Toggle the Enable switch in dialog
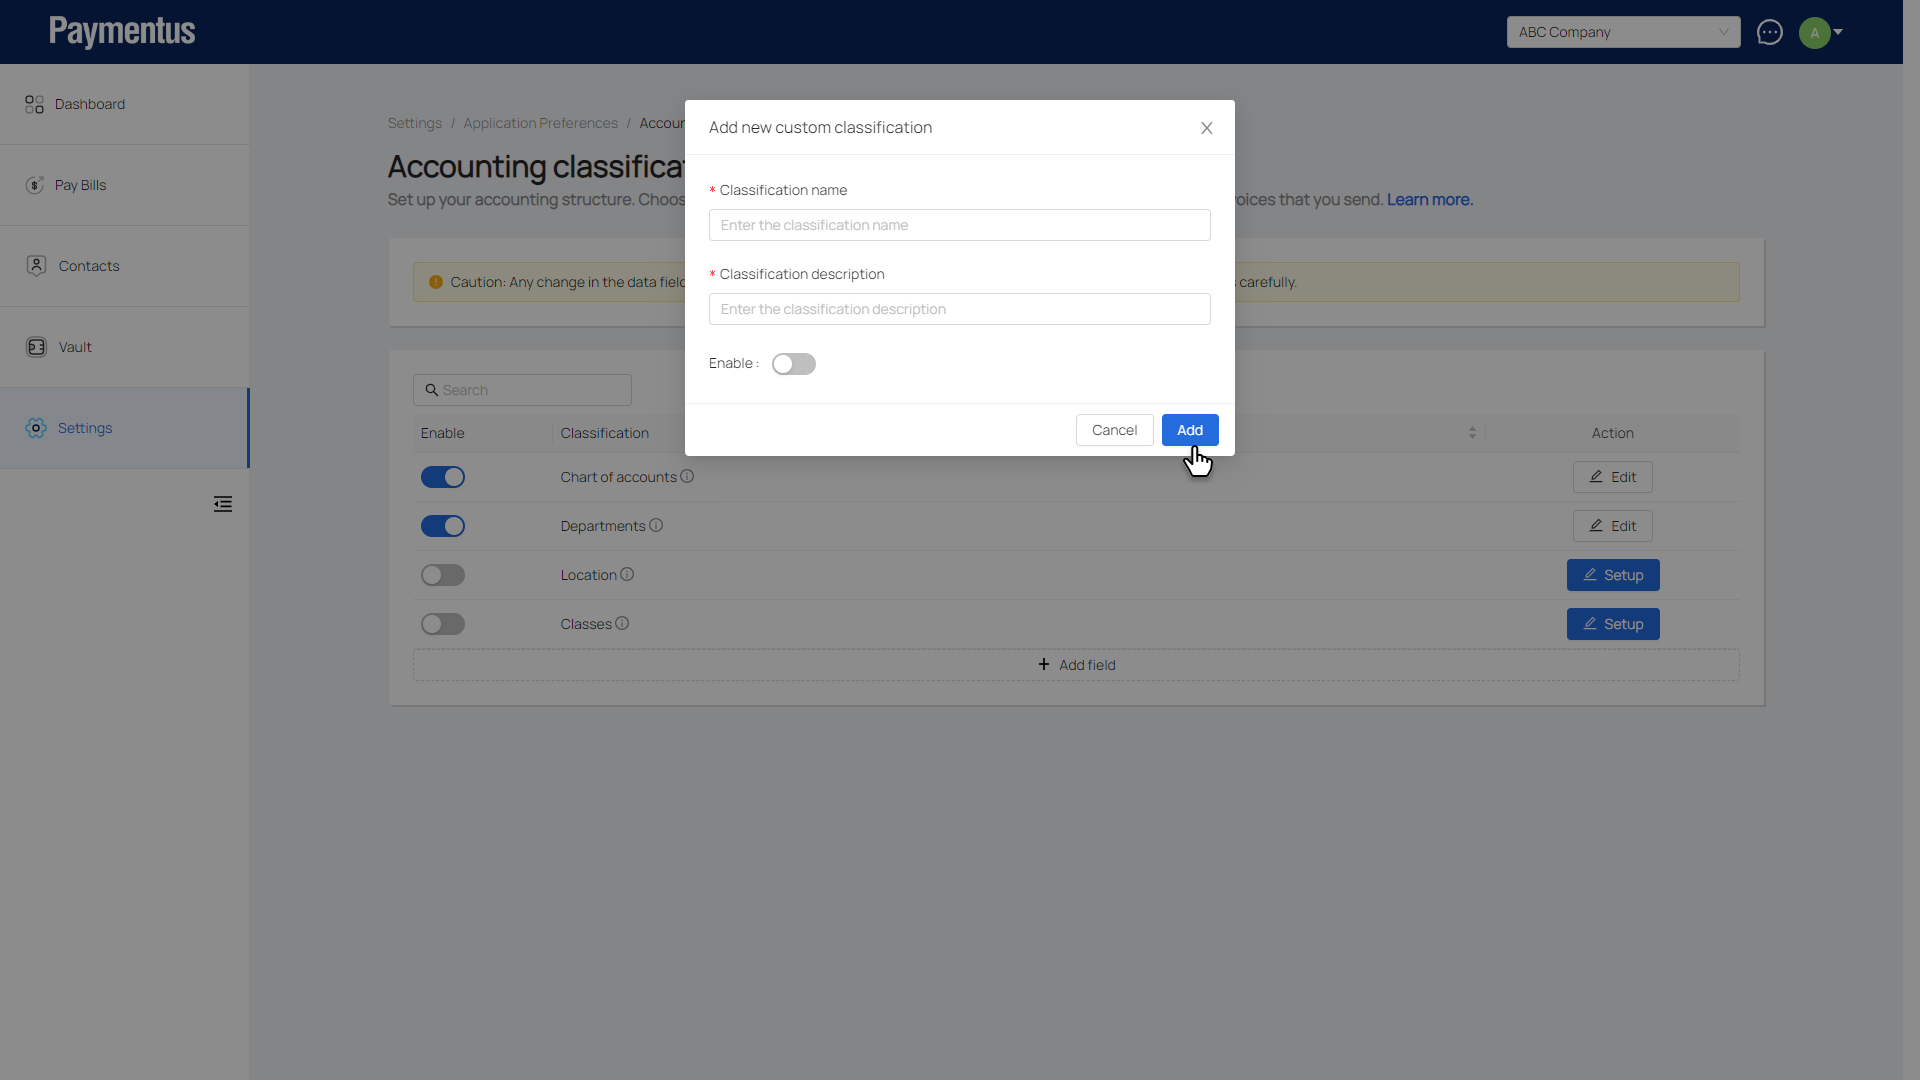Image resolution: width=1920 pixels, height=1080 pixels. [x=793, y=364]
